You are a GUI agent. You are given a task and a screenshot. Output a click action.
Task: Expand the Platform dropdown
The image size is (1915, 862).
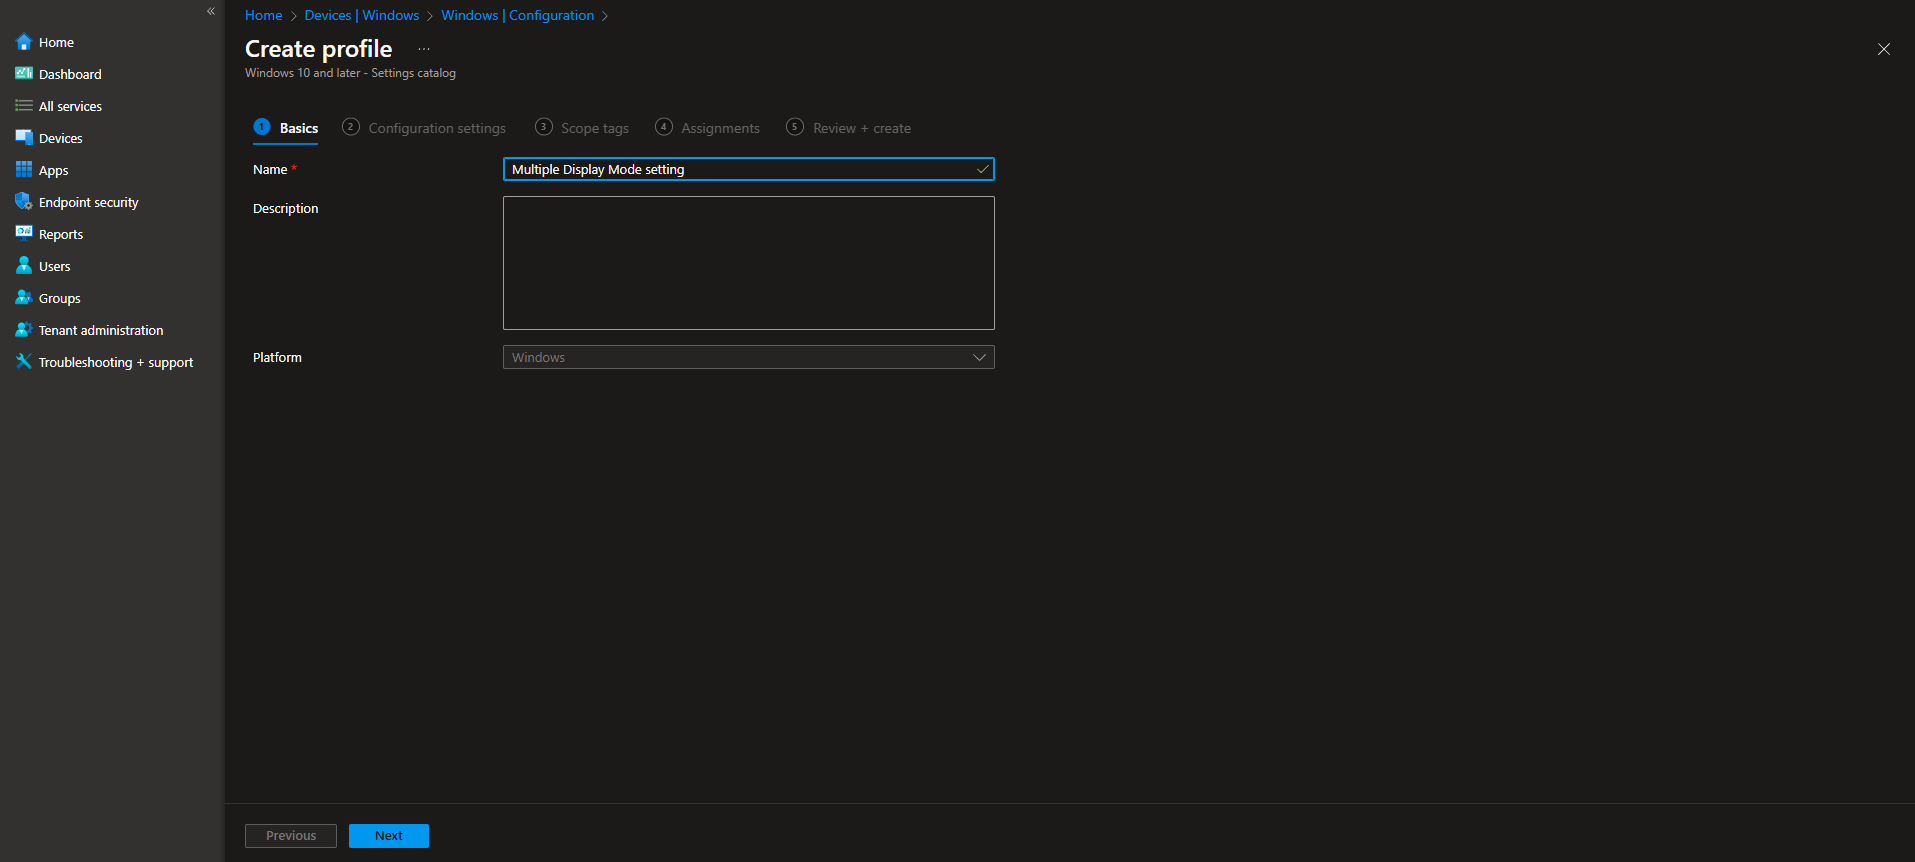point(748,357)
